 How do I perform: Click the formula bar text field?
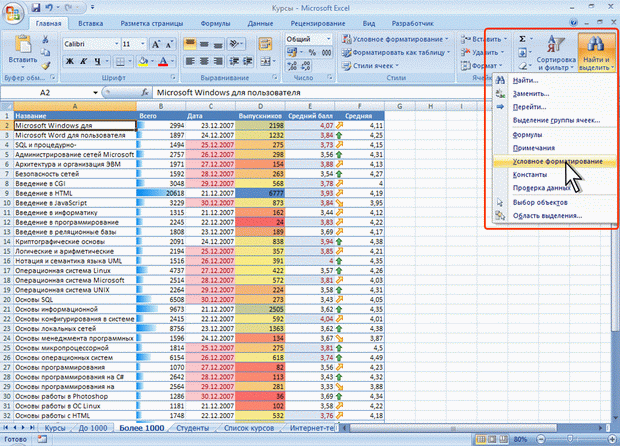(x=320, y=93)
